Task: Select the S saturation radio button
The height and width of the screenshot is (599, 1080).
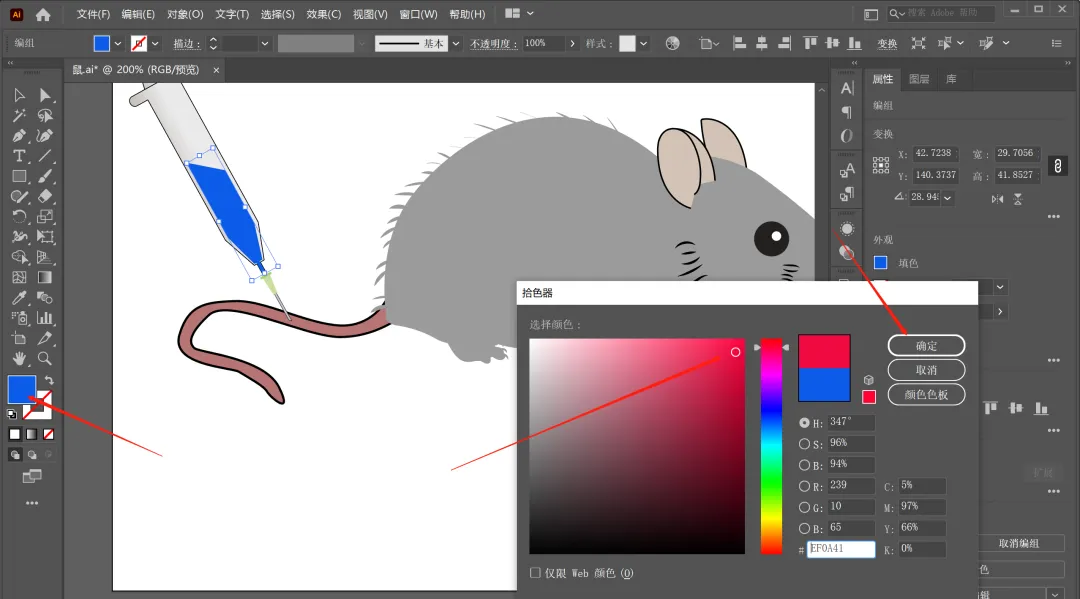Action: coord(805,444)
